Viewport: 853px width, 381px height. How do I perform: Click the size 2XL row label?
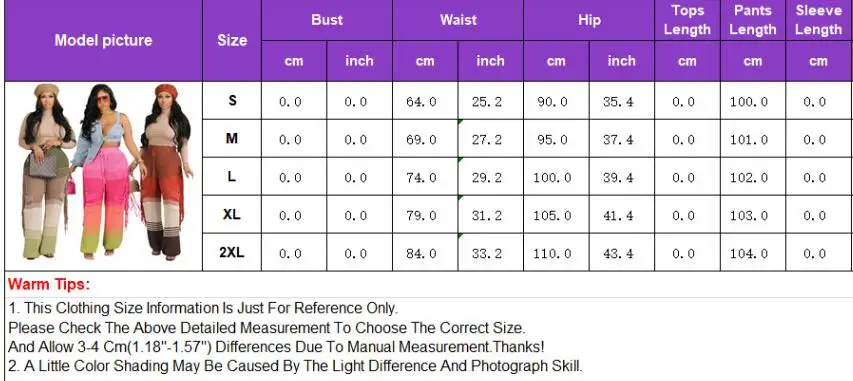pos(232,253)
